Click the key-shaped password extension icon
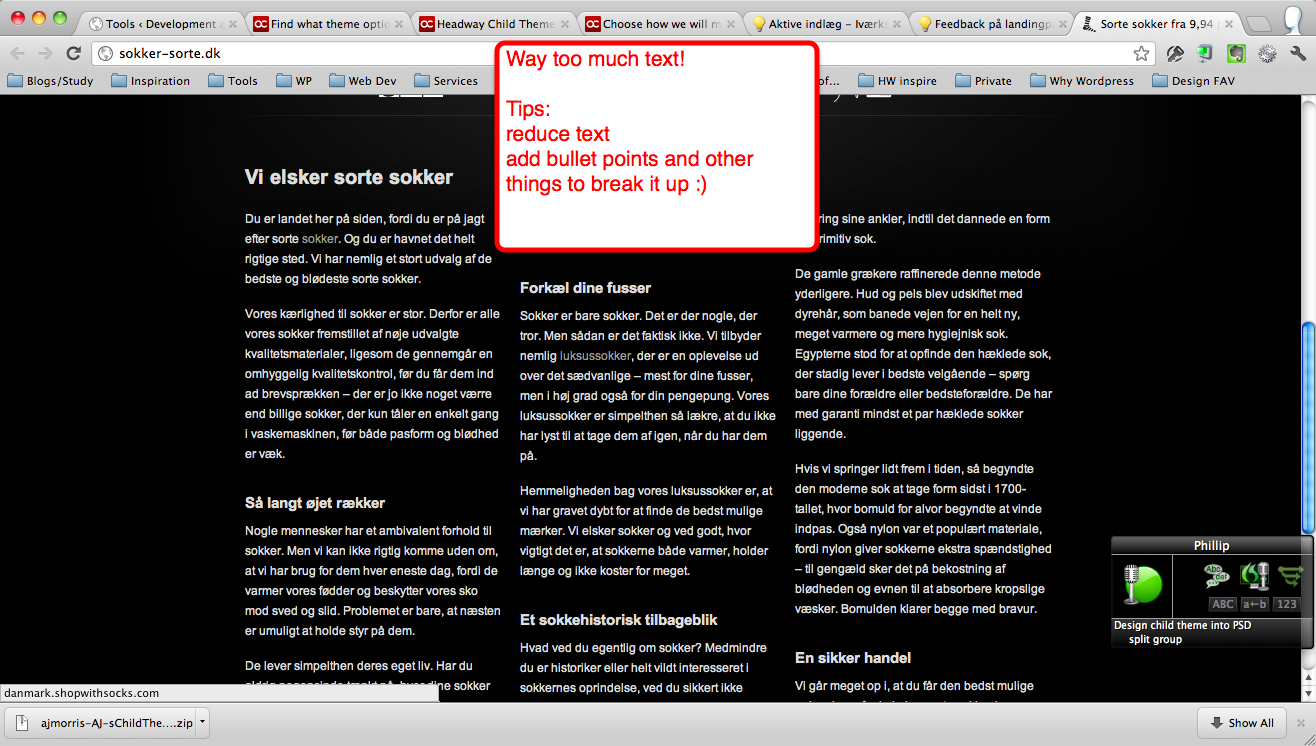 point(1175,54)
